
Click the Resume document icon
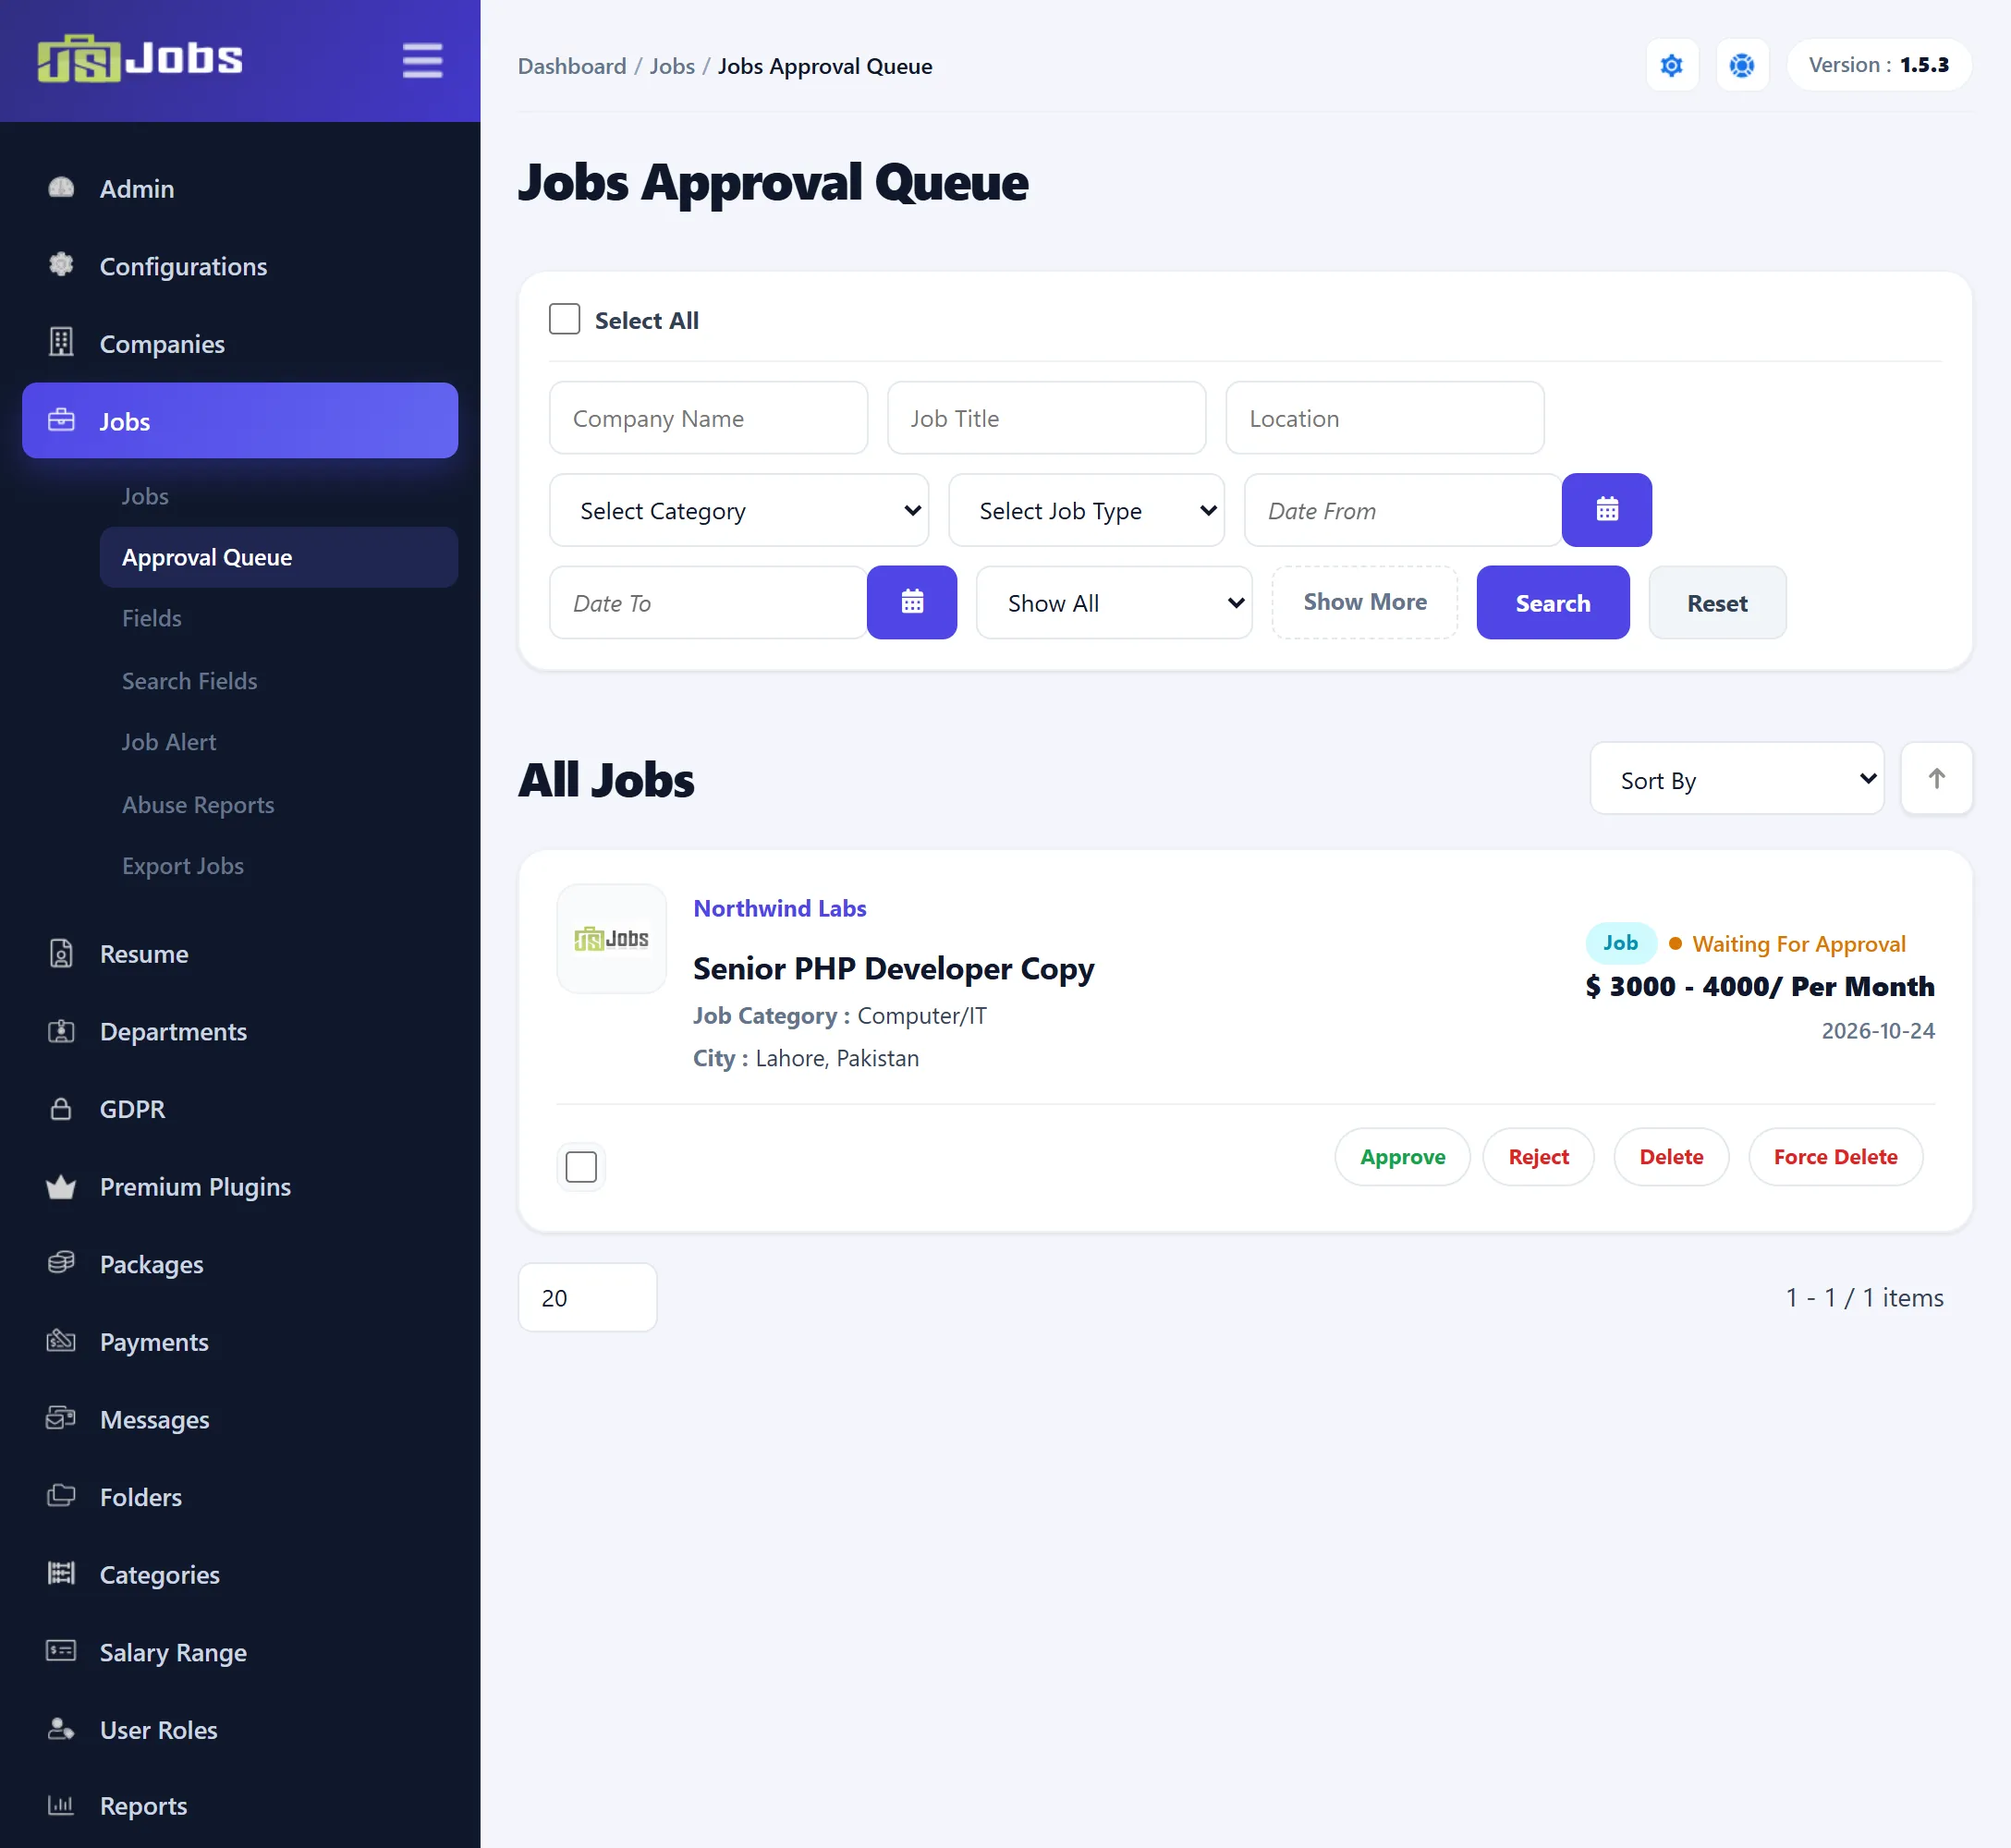click(x=61, y=953)
